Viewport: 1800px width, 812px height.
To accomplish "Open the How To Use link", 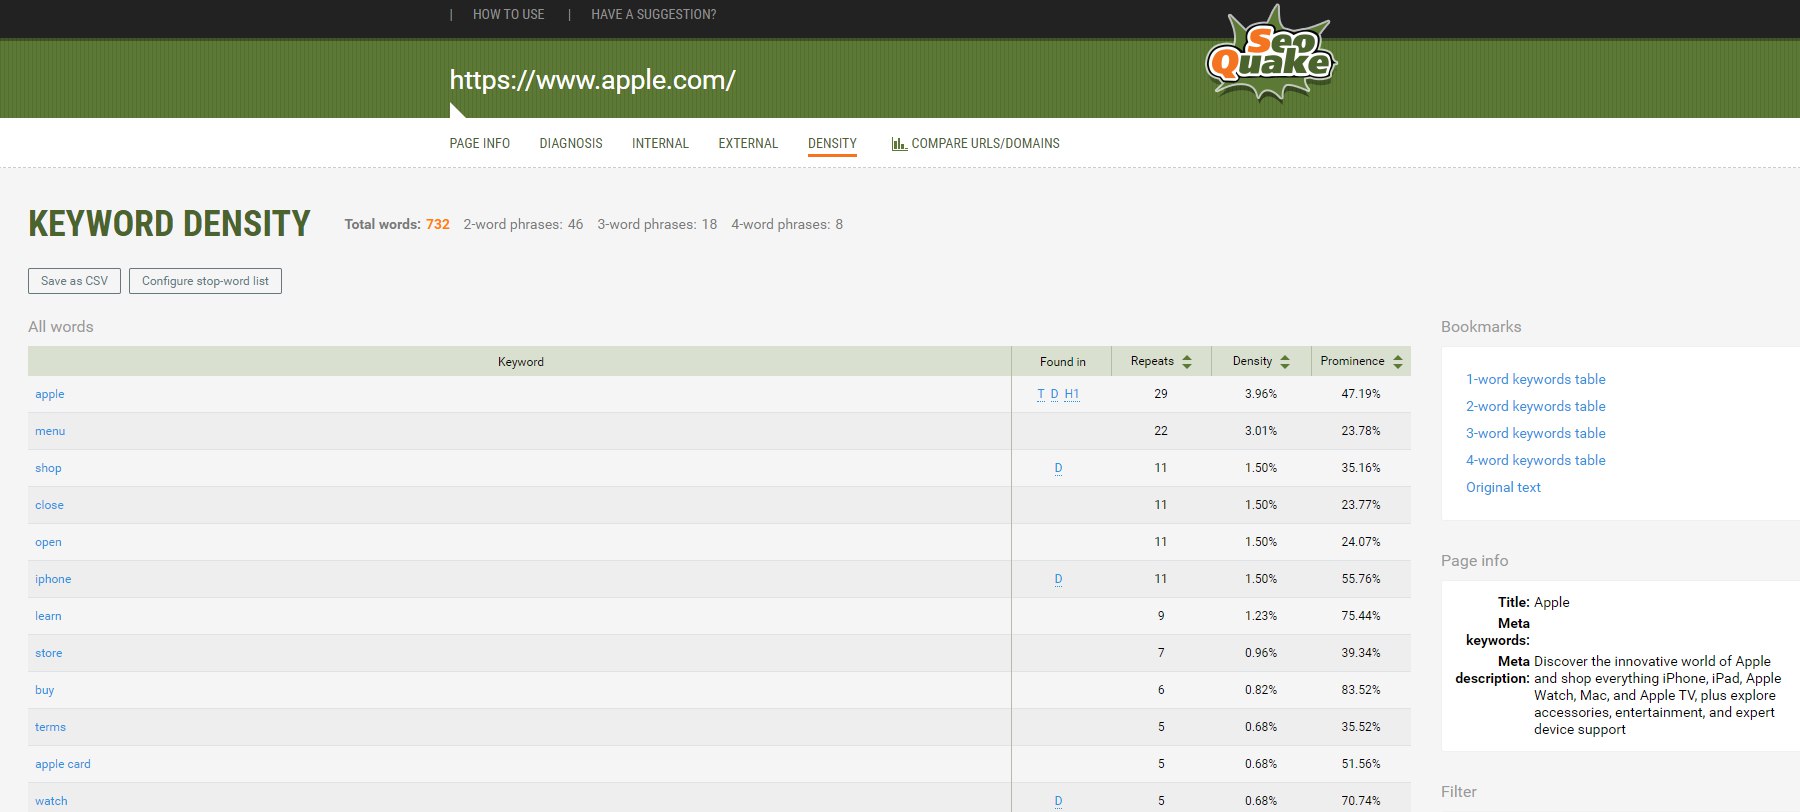I will (x=509, y=15).
